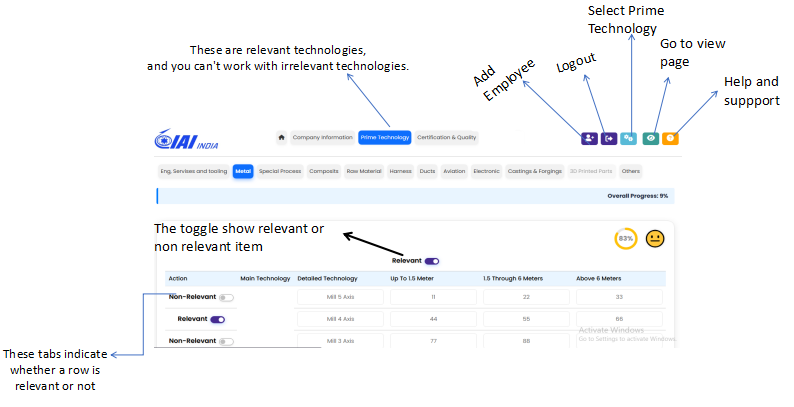The height and width of the screenshot is (407, 794).
Task: Click the Add Employee icon button
Action: pos(589,138)
